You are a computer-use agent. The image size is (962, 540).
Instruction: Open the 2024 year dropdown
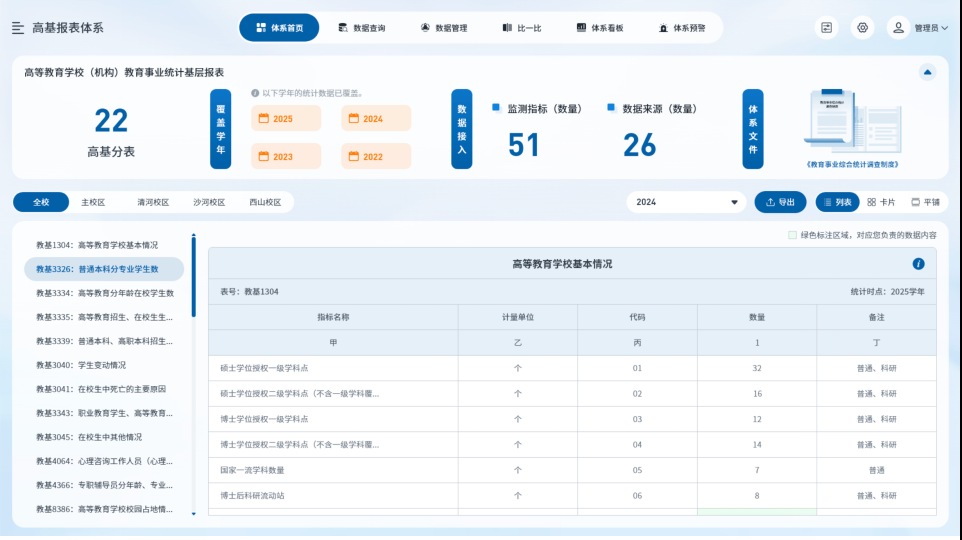[x=686, y=202]
